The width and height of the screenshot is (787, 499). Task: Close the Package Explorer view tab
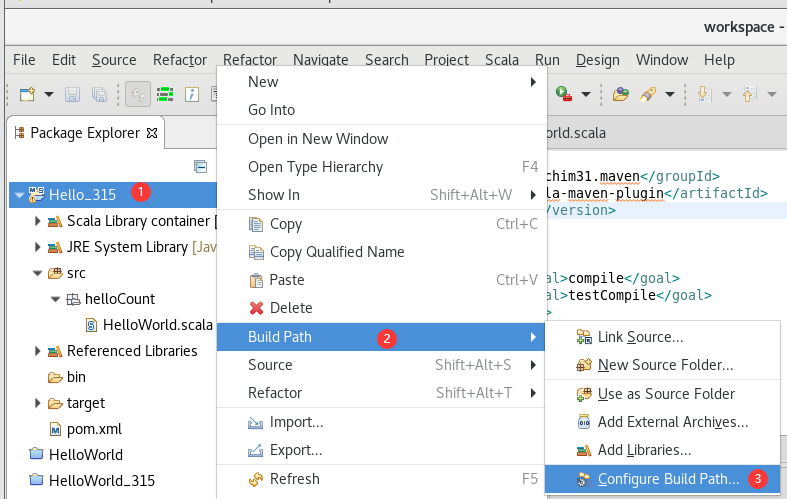[x=152, y=133]
